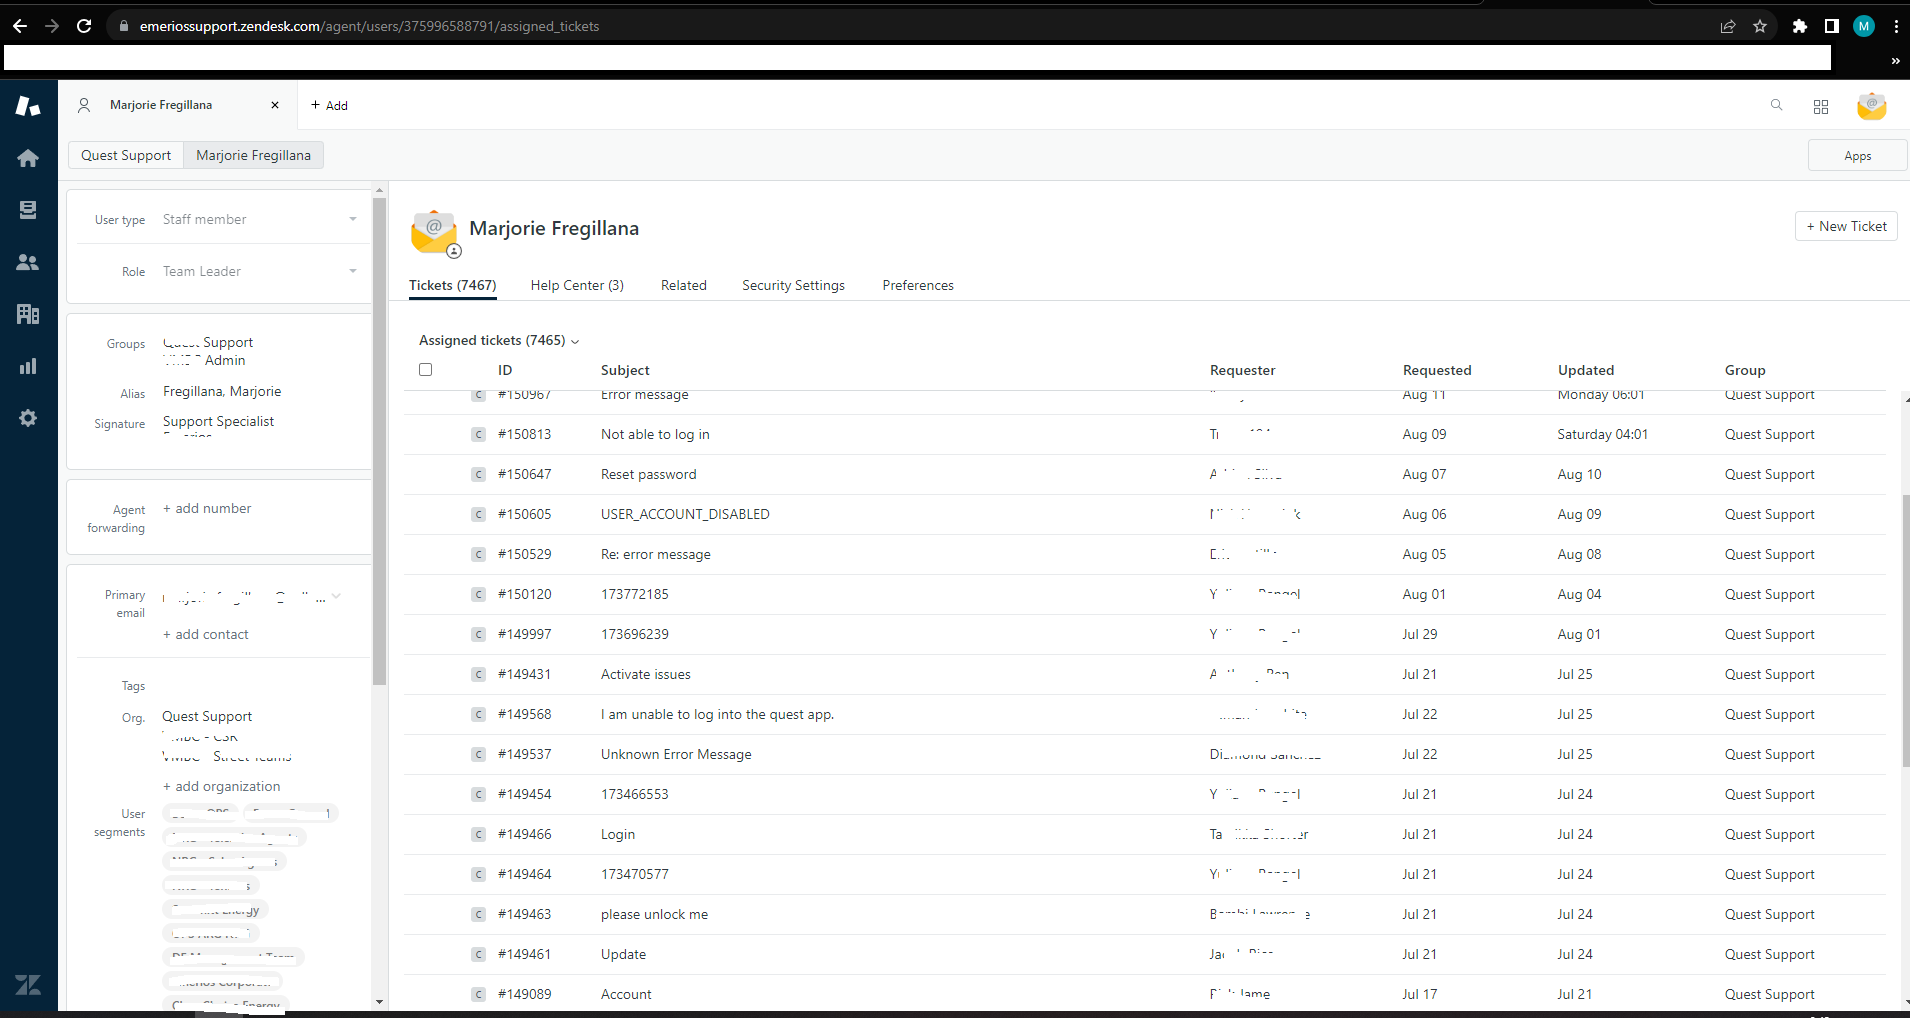Screen dimensions: 1910x1018
Task: Click the Zendesk Z icon at the sidebar bottom
Action: point(28,985)
